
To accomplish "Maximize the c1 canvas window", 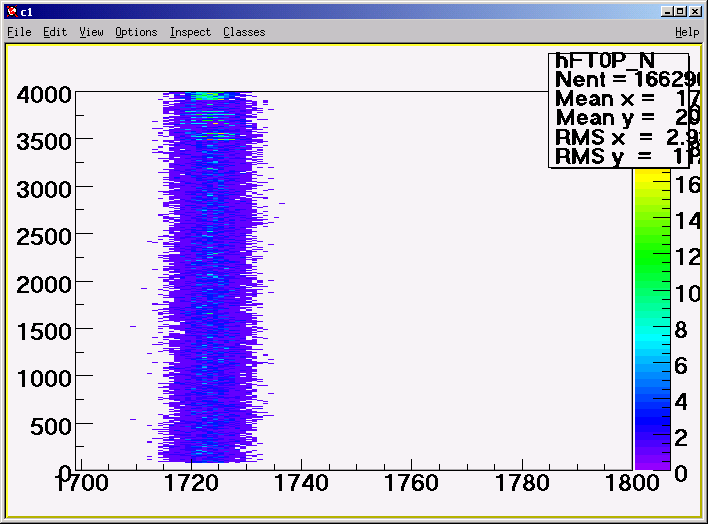I will pos(681,11).
